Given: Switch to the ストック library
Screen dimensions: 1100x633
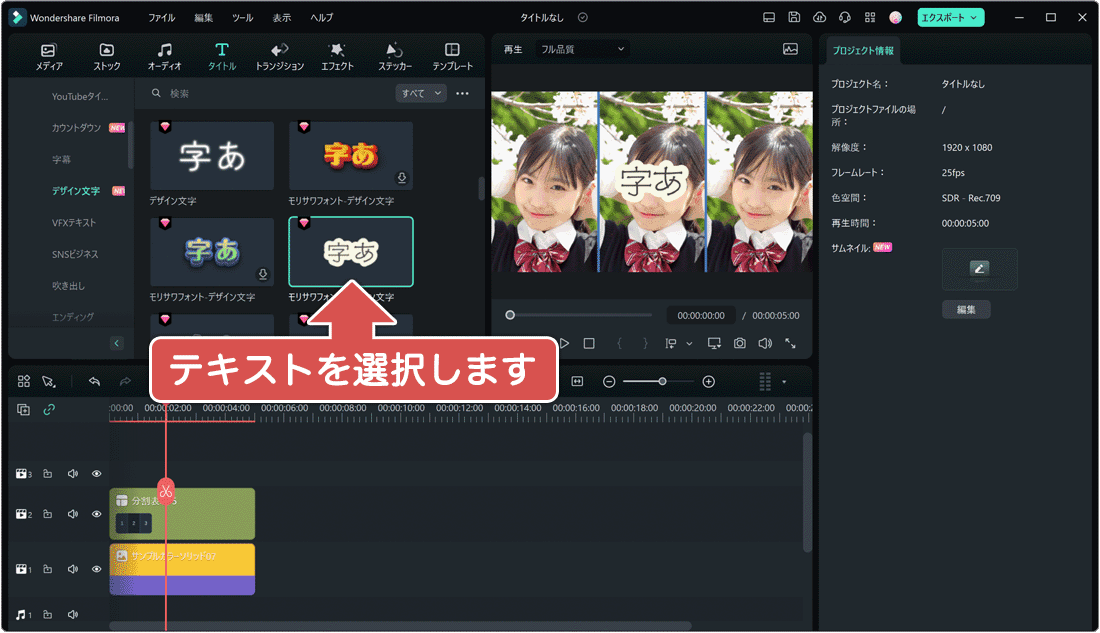Looking at the screenshot, I should [106, 54].
